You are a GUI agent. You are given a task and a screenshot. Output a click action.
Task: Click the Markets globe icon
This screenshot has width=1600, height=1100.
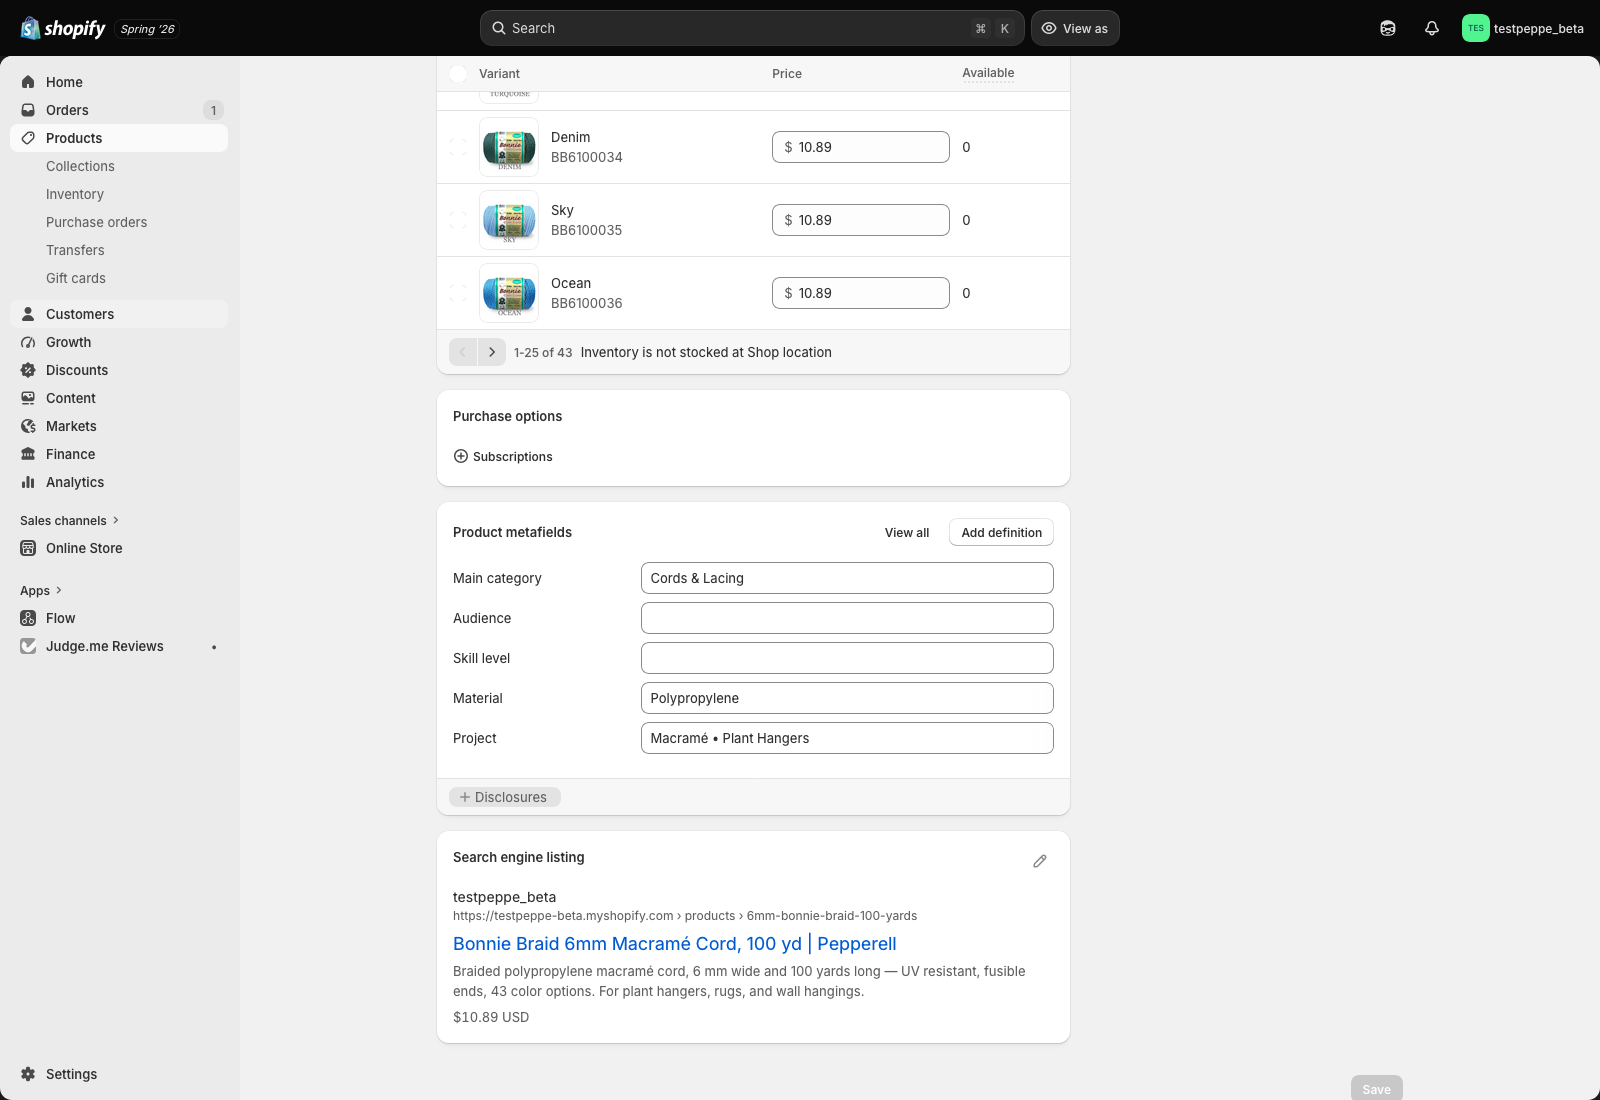point(28,426)
